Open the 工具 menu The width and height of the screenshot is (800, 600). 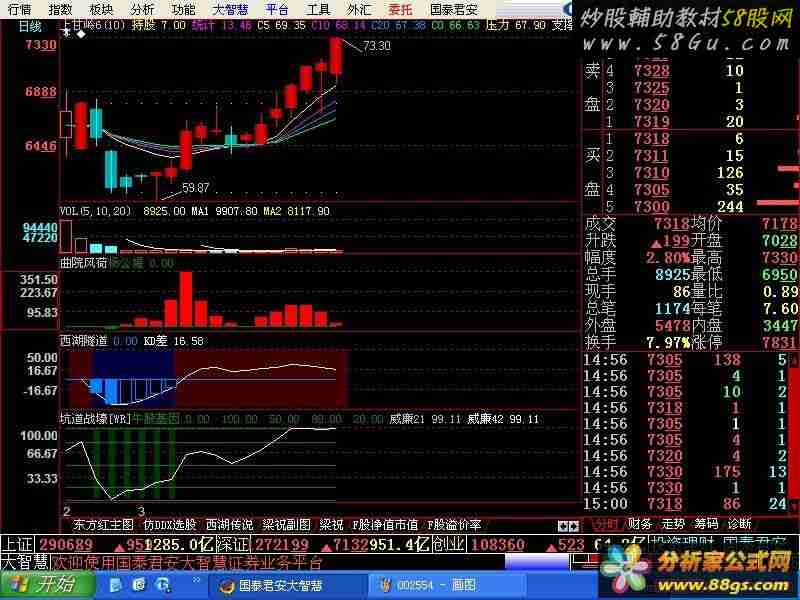(318, 10)
